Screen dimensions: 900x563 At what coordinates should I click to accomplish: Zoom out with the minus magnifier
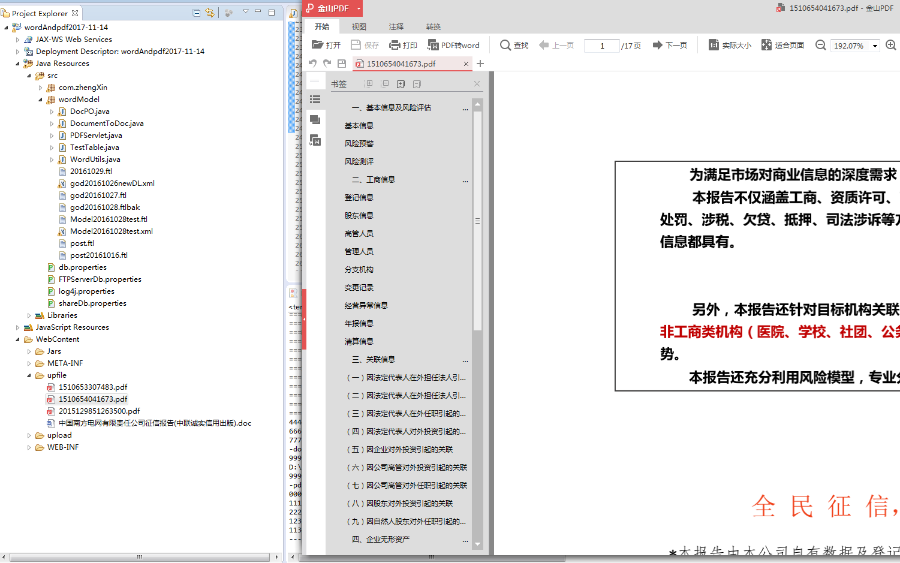click(821, 45)
